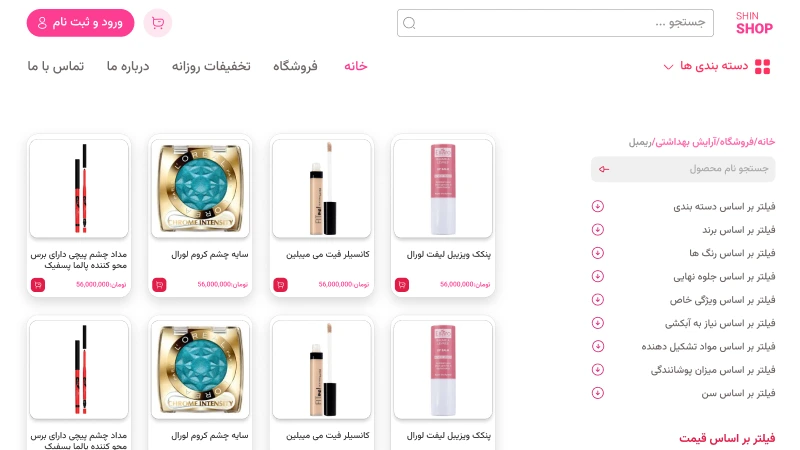
Task: Open first-row پنکک ویزیبل لیفت لورال image
Action: coord(443,188)
